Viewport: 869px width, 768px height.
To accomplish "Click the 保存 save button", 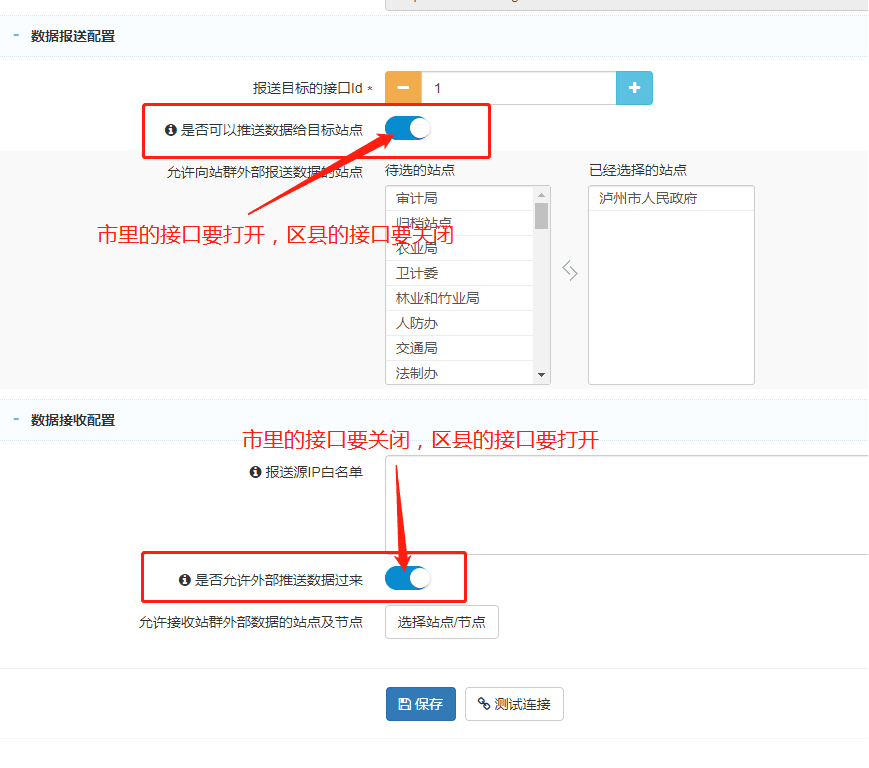I will point(421,704).
